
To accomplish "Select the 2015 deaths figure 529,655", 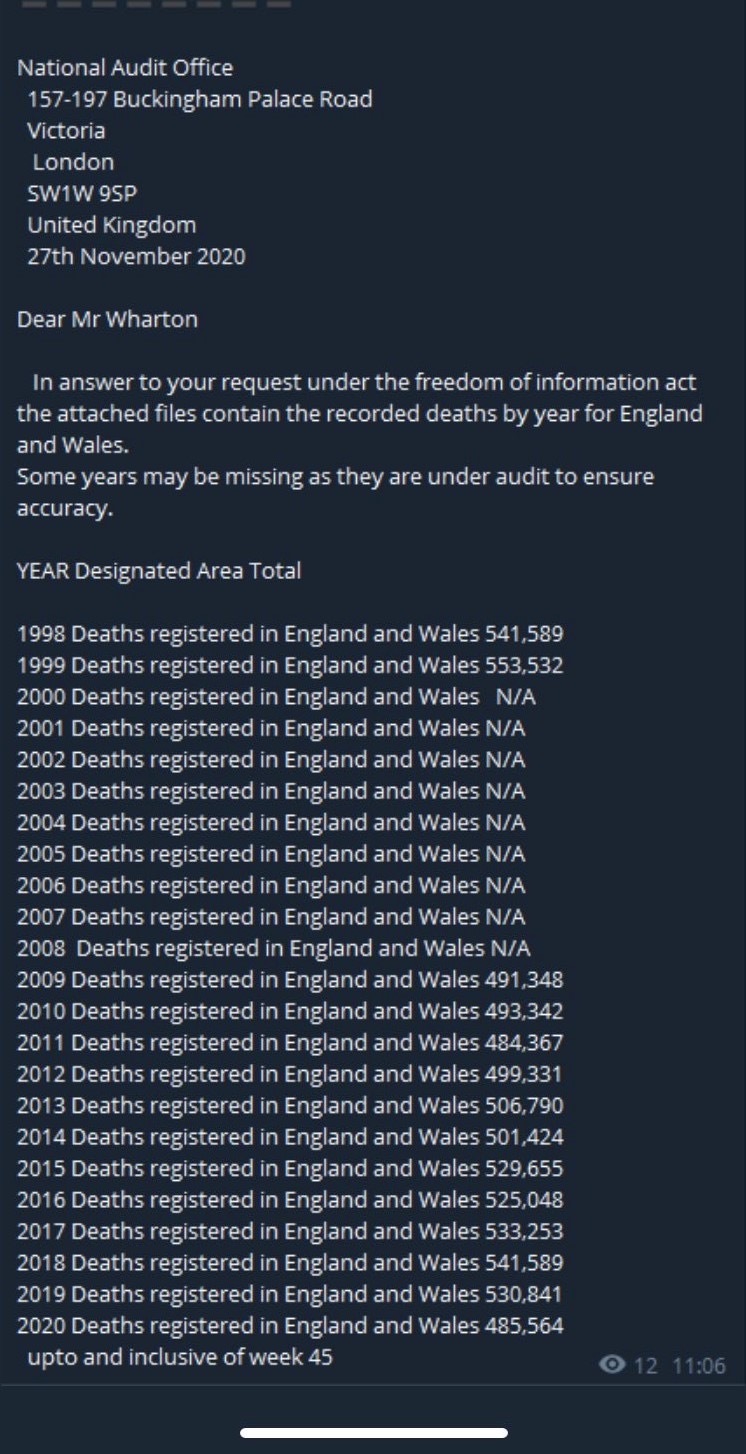I will coord(527,1168).
